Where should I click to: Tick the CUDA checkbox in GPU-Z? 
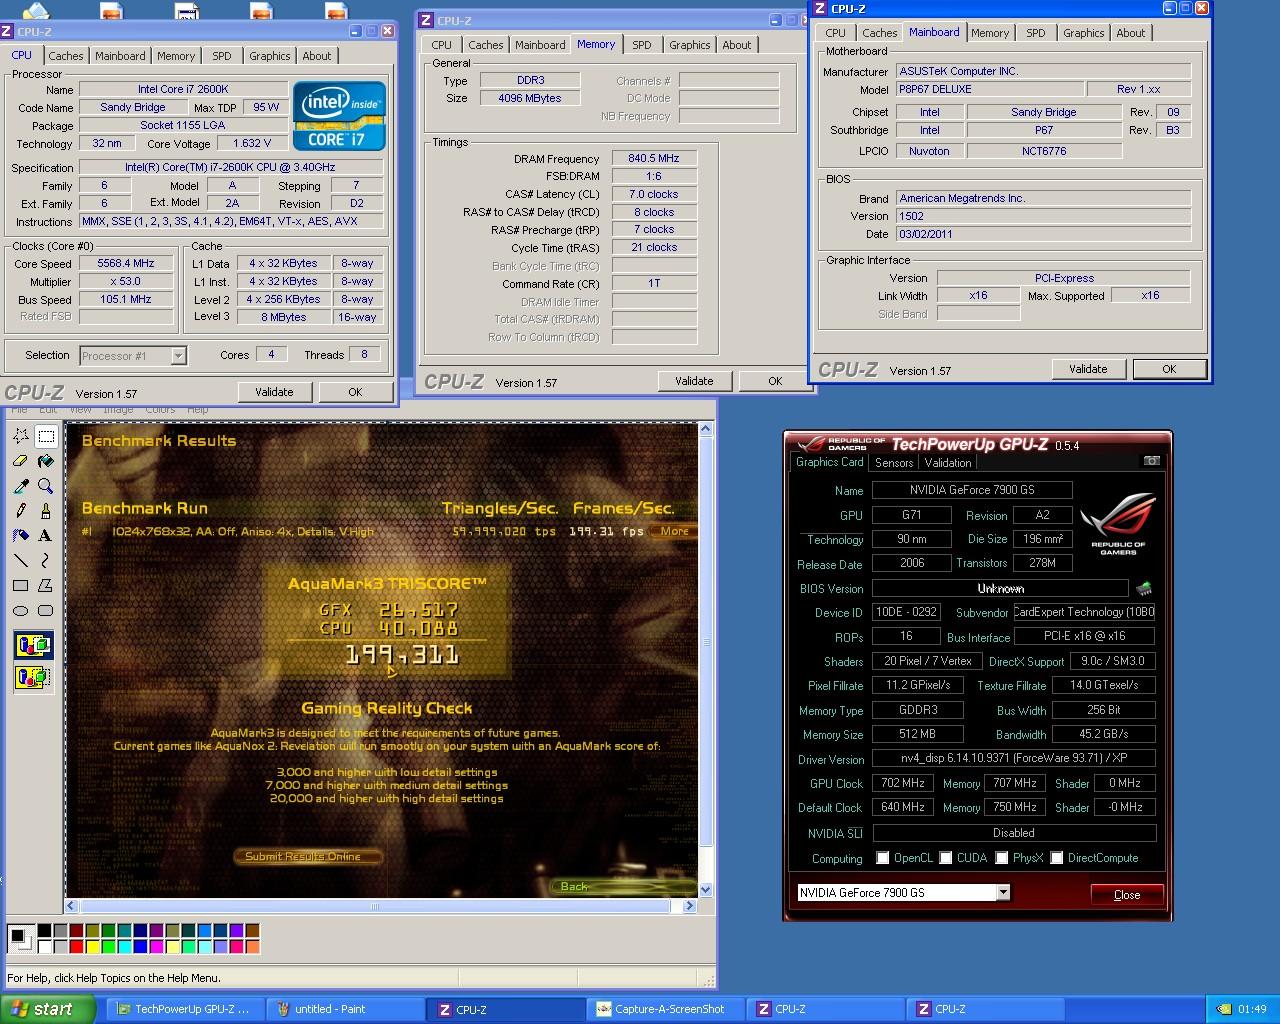pos(945,858)
